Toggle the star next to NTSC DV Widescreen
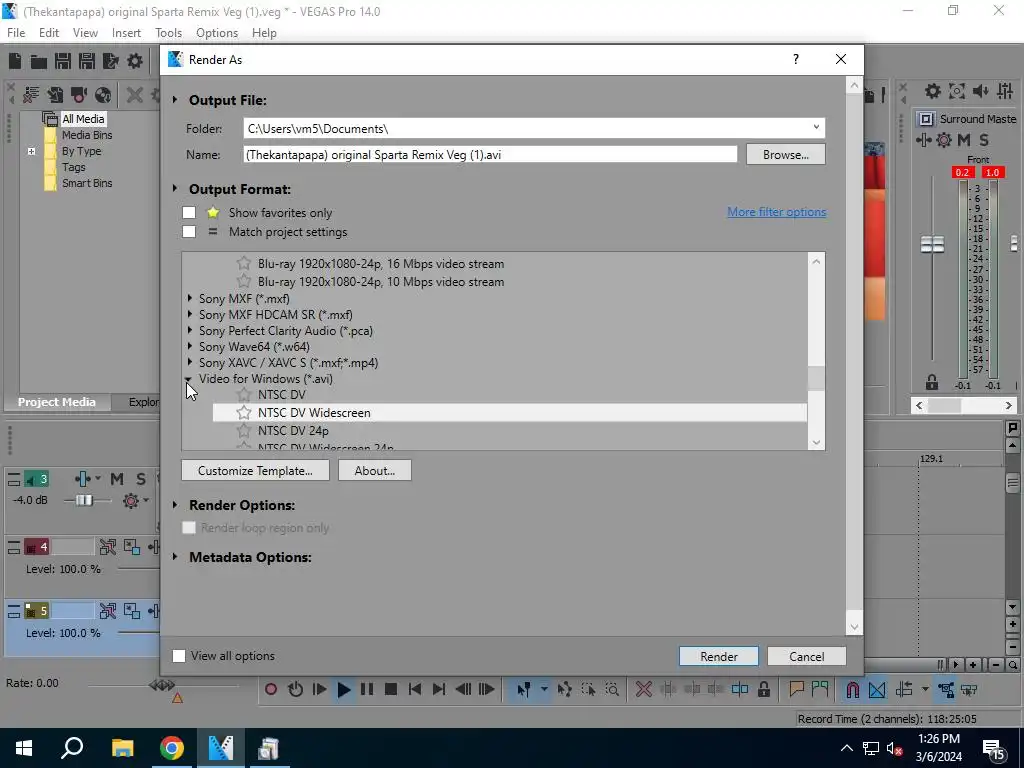 point(244,413)
